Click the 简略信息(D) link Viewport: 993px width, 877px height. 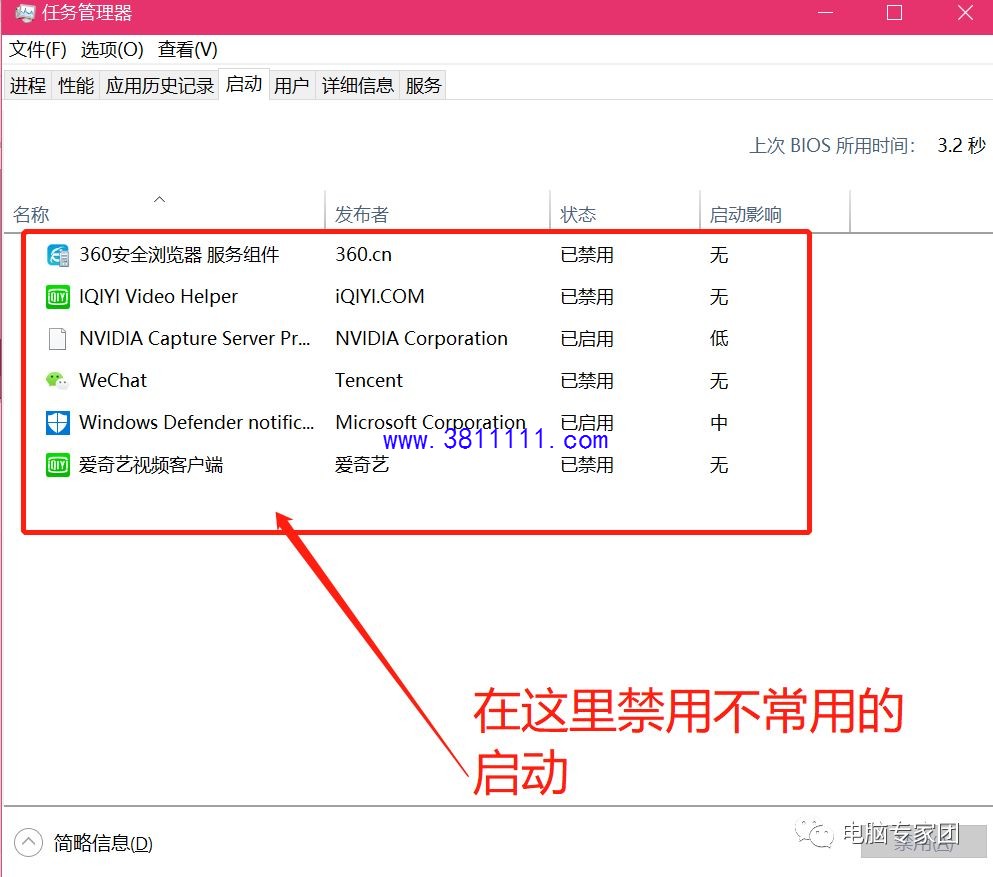[103, 843]
